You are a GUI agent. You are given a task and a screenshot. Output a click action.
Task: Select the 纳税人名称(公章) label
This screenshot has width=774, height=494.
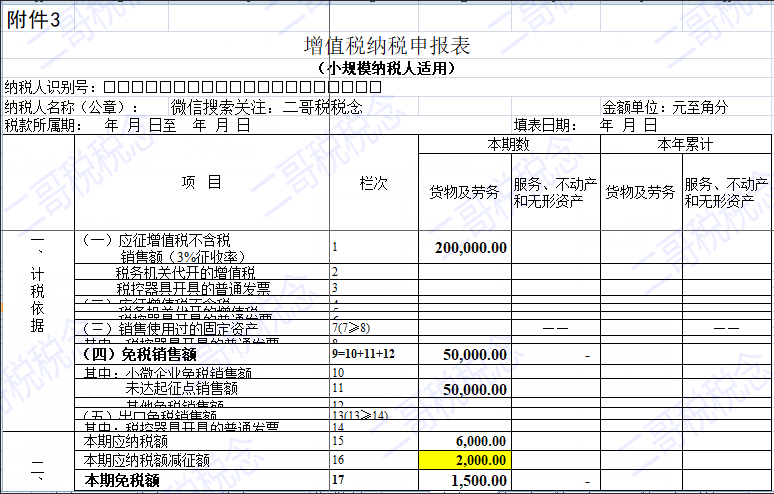pyautogui.click(x=72, y=107)
